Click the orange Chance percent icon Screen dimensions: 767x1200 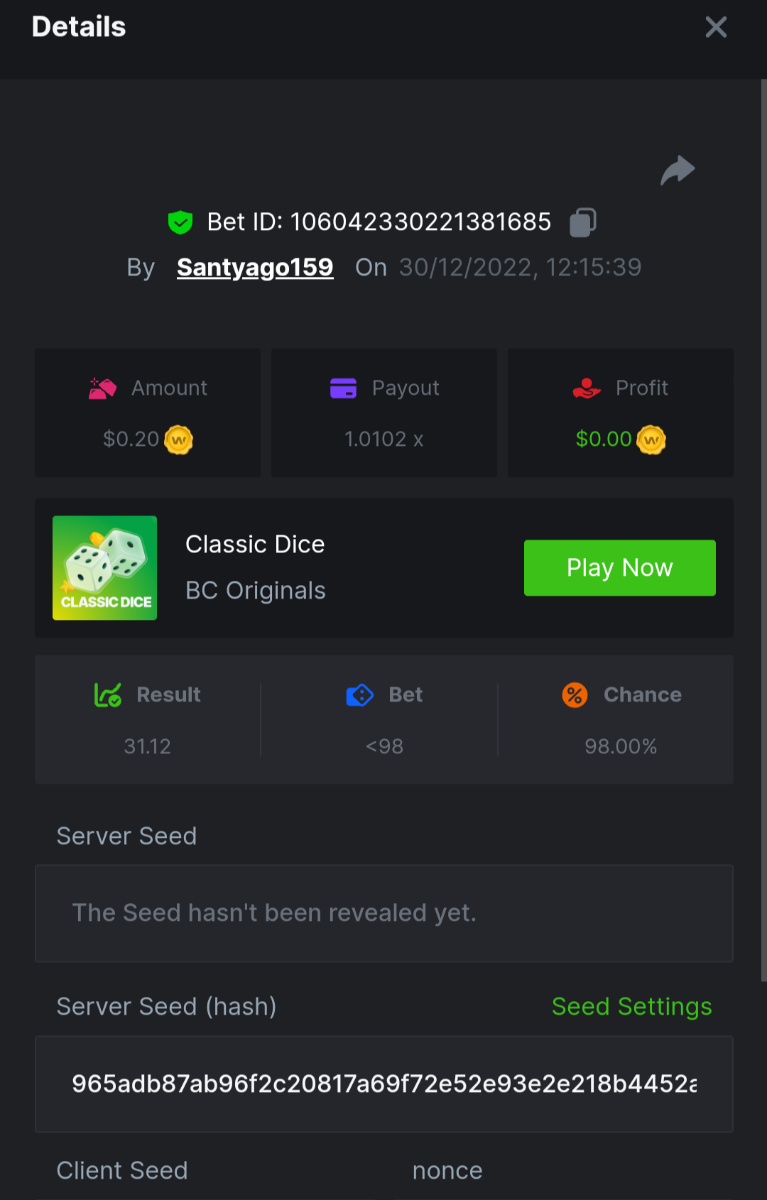pyautogui.click(x=575, y=695)
